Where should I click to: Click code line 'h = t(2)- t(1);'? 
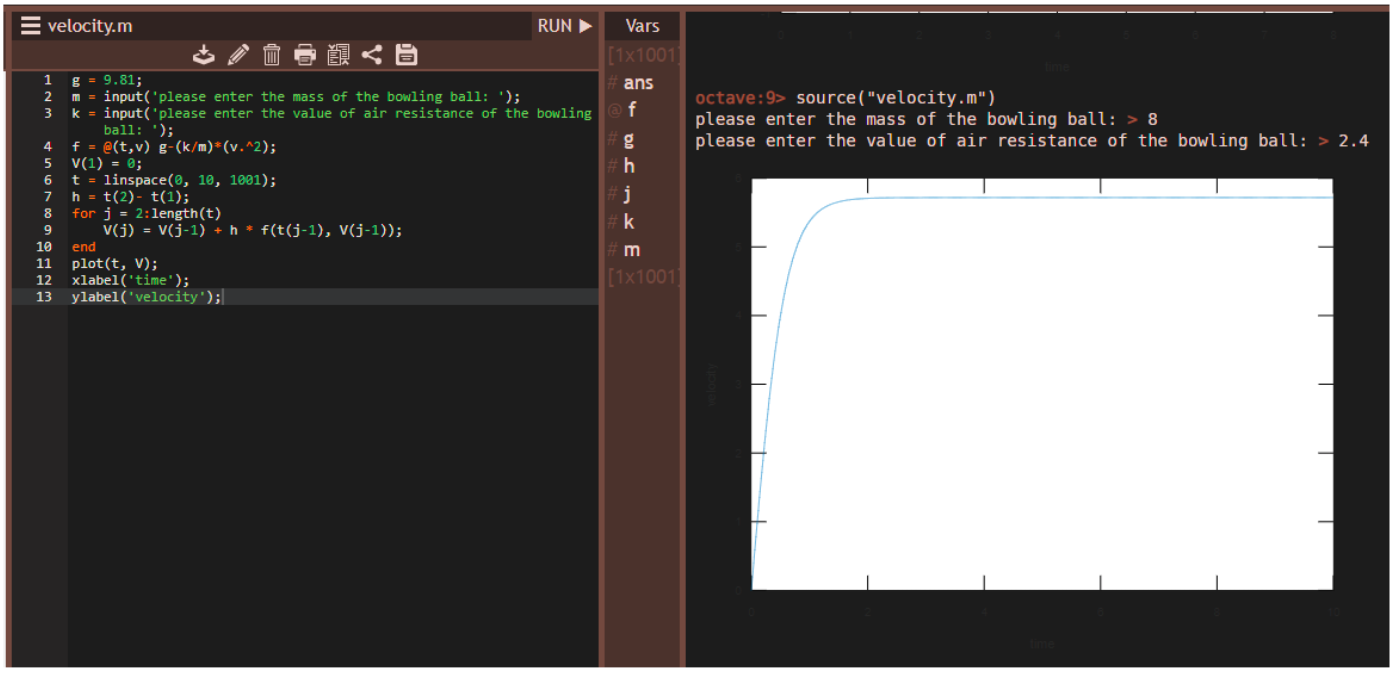pyautogui.click(x=130, y=197)
